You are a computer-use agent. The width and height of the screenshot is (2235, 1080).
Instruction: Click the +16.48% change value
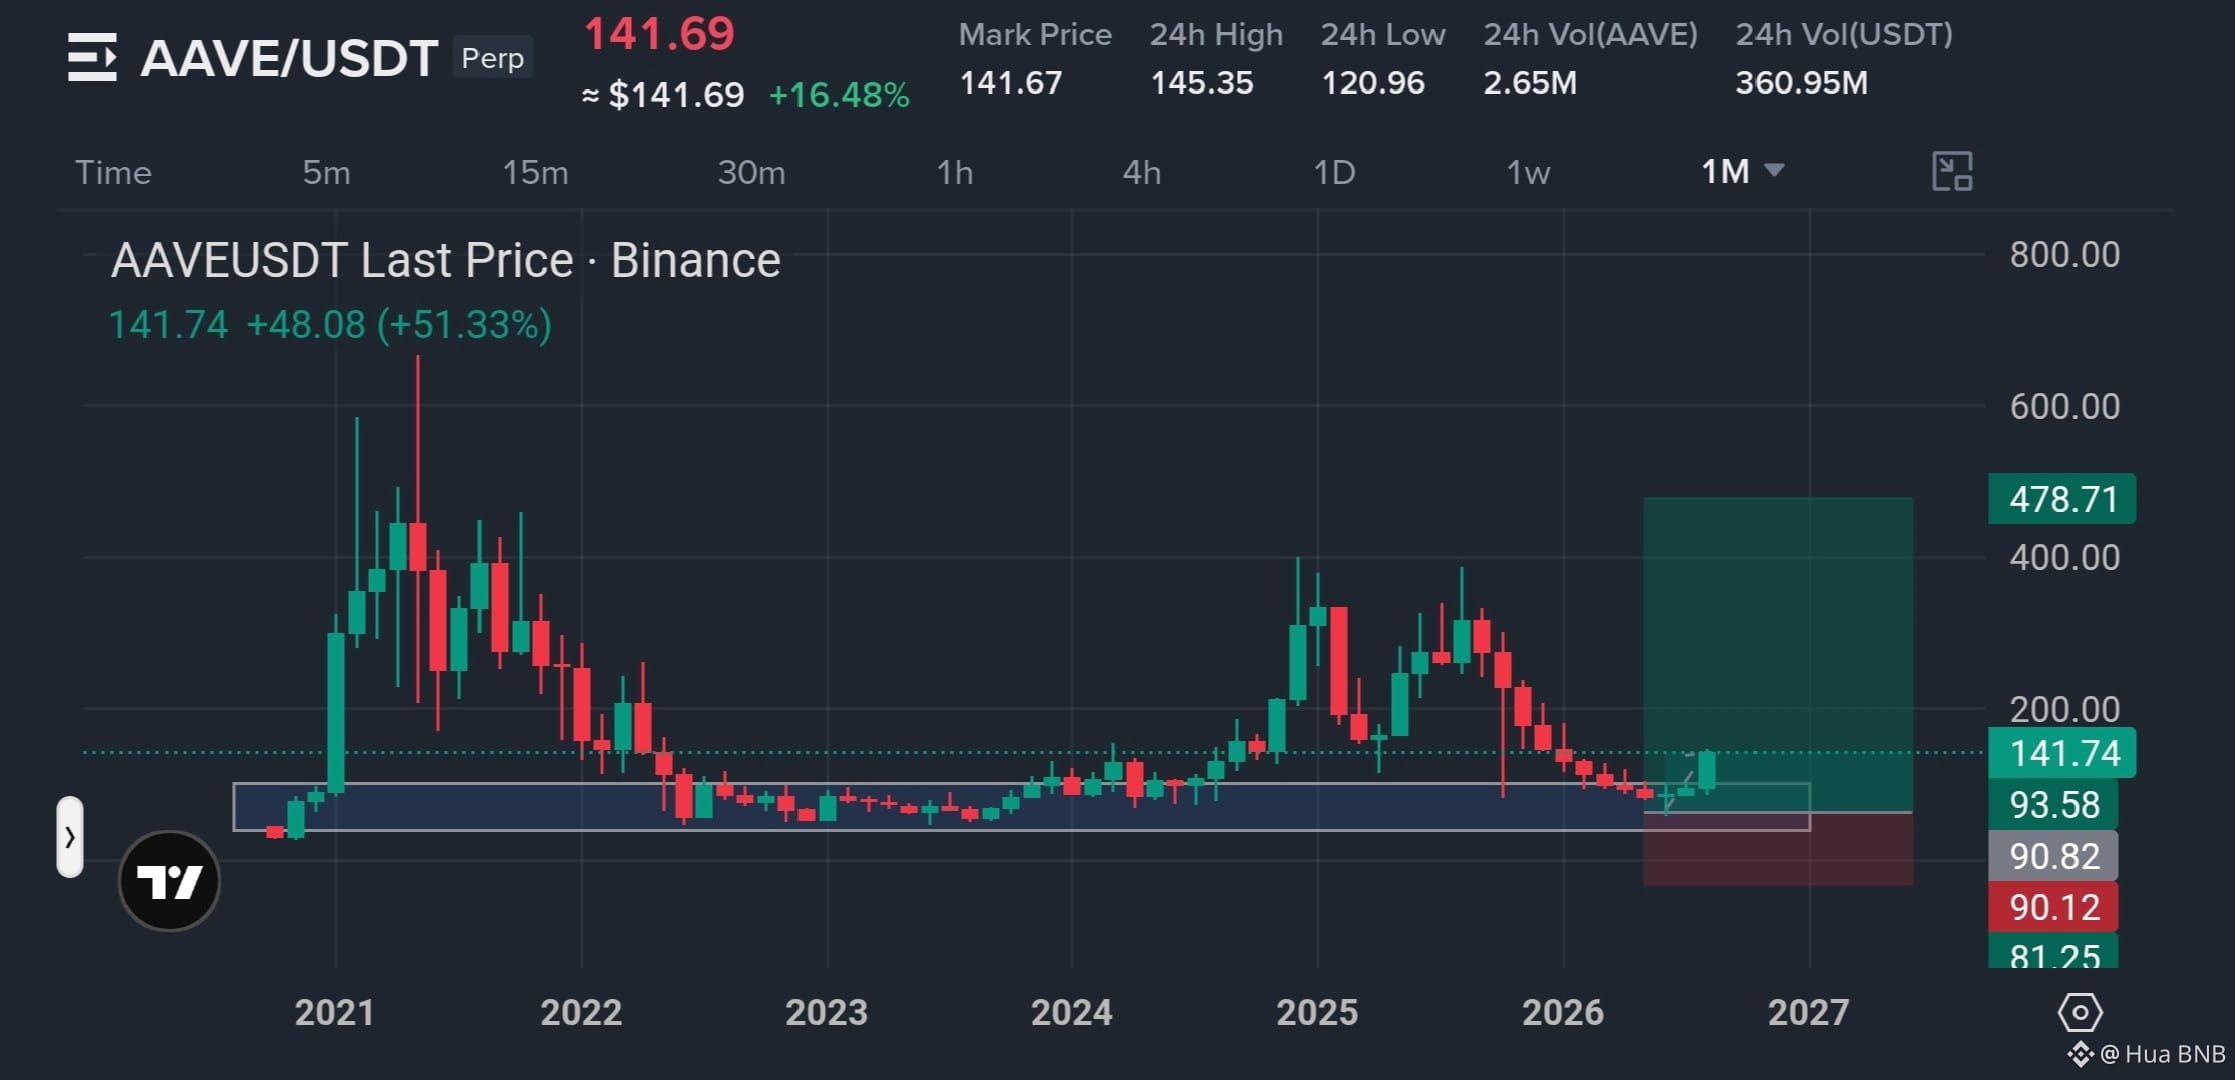tap(839, 95)
